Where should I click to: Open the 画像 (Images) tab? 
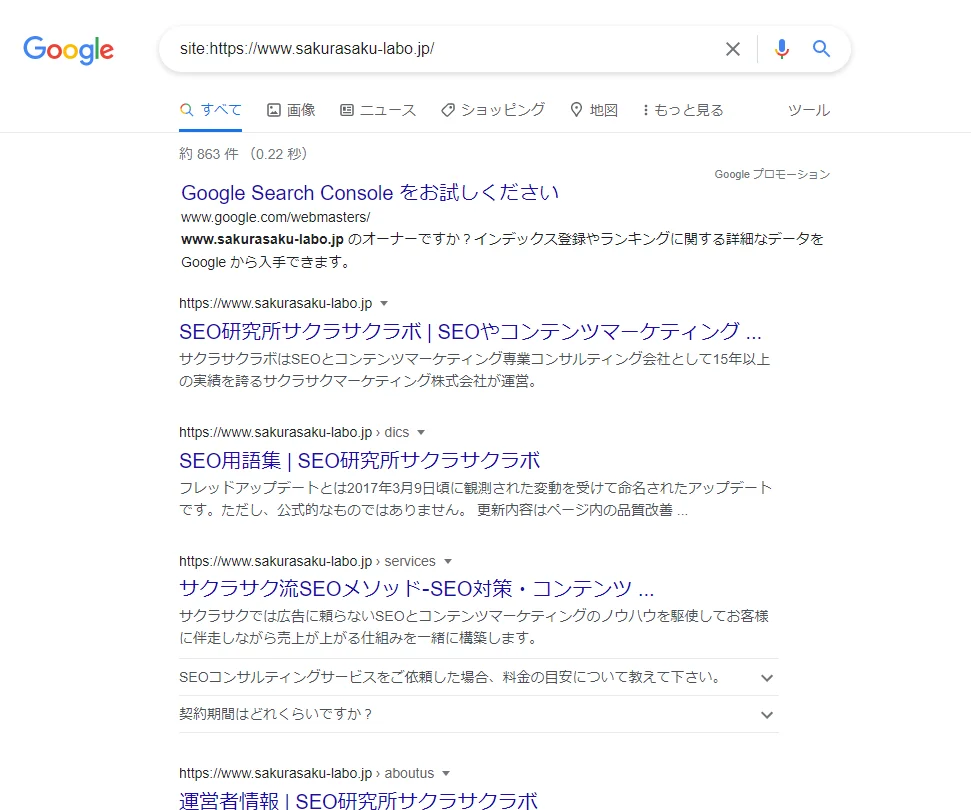(291, 110)
